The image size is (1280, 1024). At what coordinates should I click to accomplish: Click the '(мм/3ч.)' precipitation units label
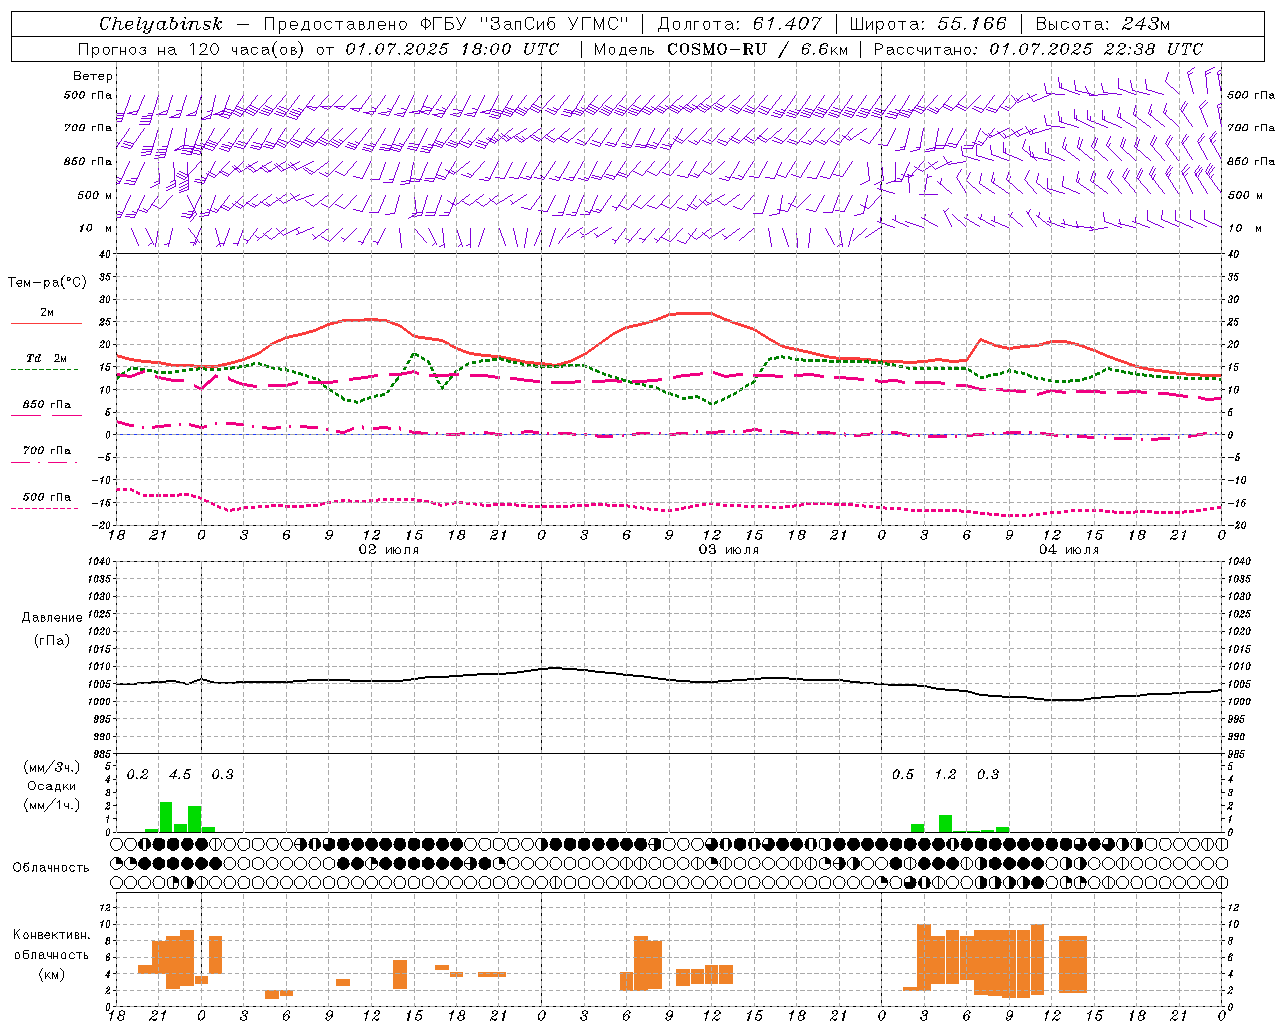coord(51,767)
